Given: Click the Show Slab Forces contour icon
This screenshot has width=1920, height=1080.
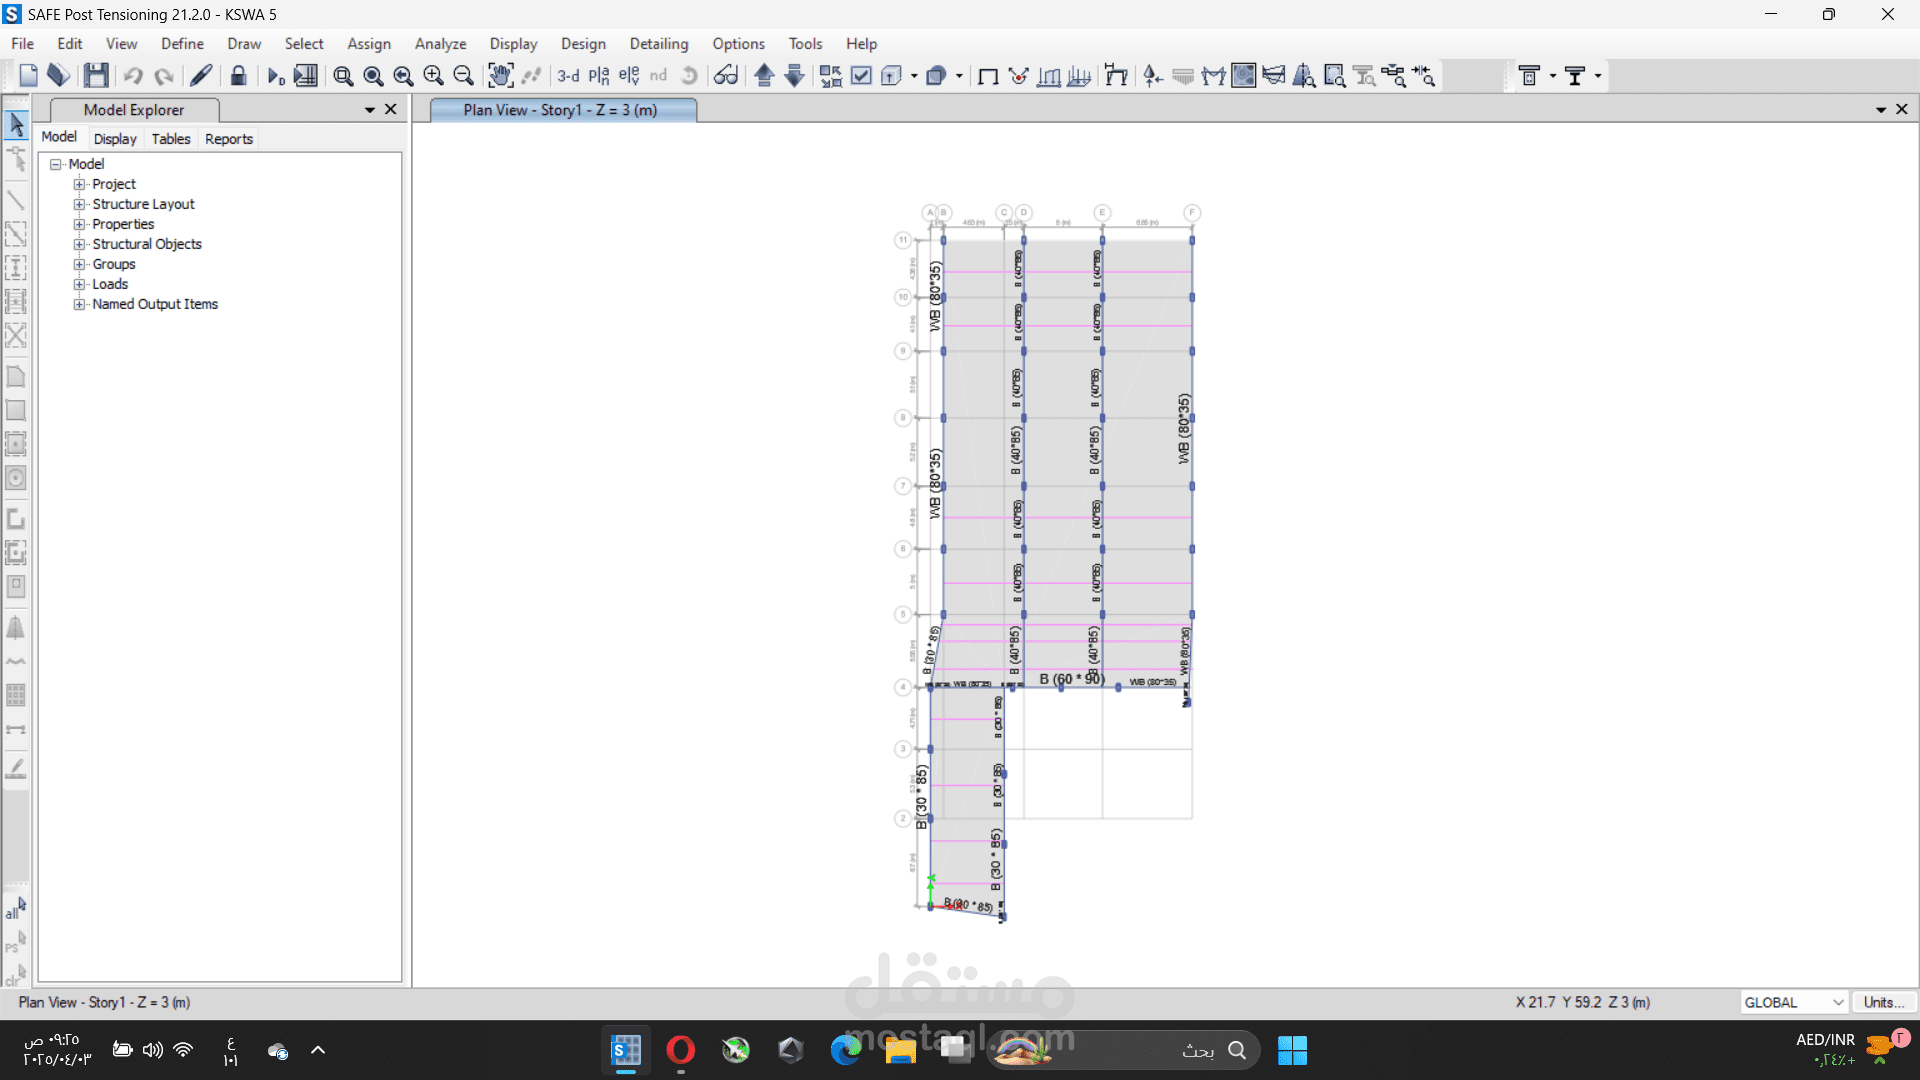Looking at the screenshot, I should [x=1243, y=76].
